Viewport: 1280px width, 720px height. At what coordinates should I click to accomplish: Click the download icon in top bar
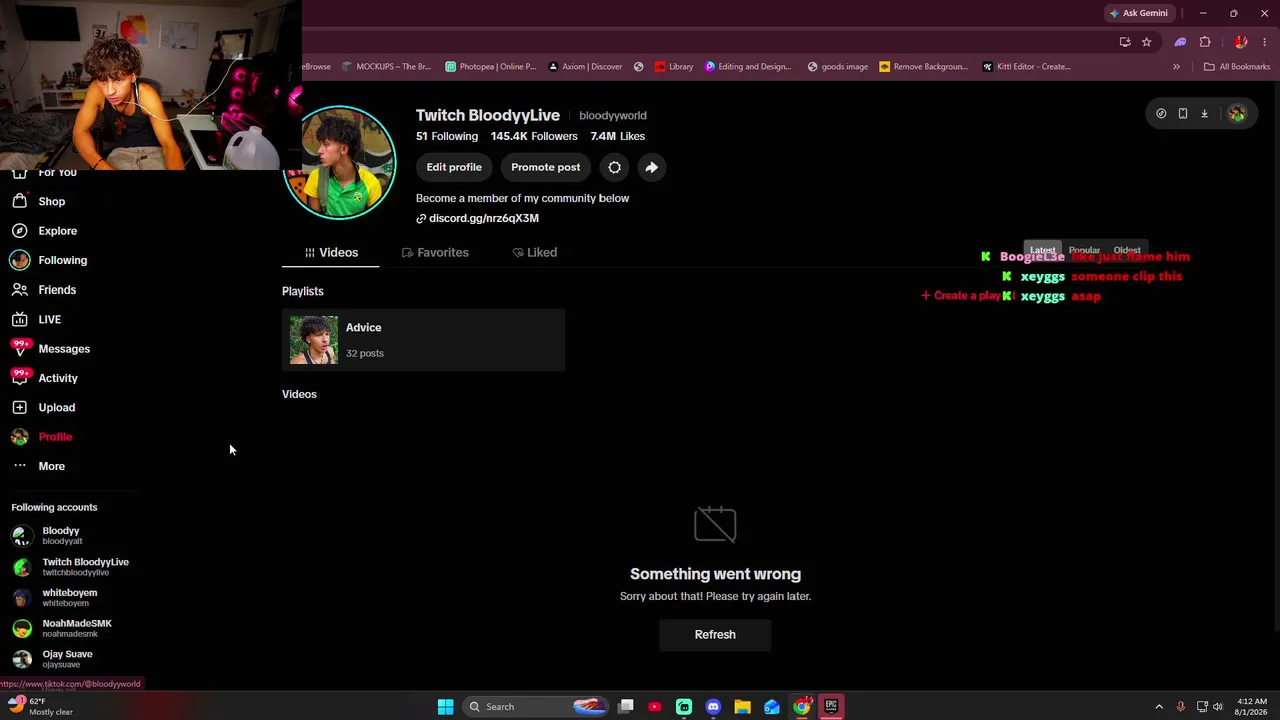coord(1204,114)
